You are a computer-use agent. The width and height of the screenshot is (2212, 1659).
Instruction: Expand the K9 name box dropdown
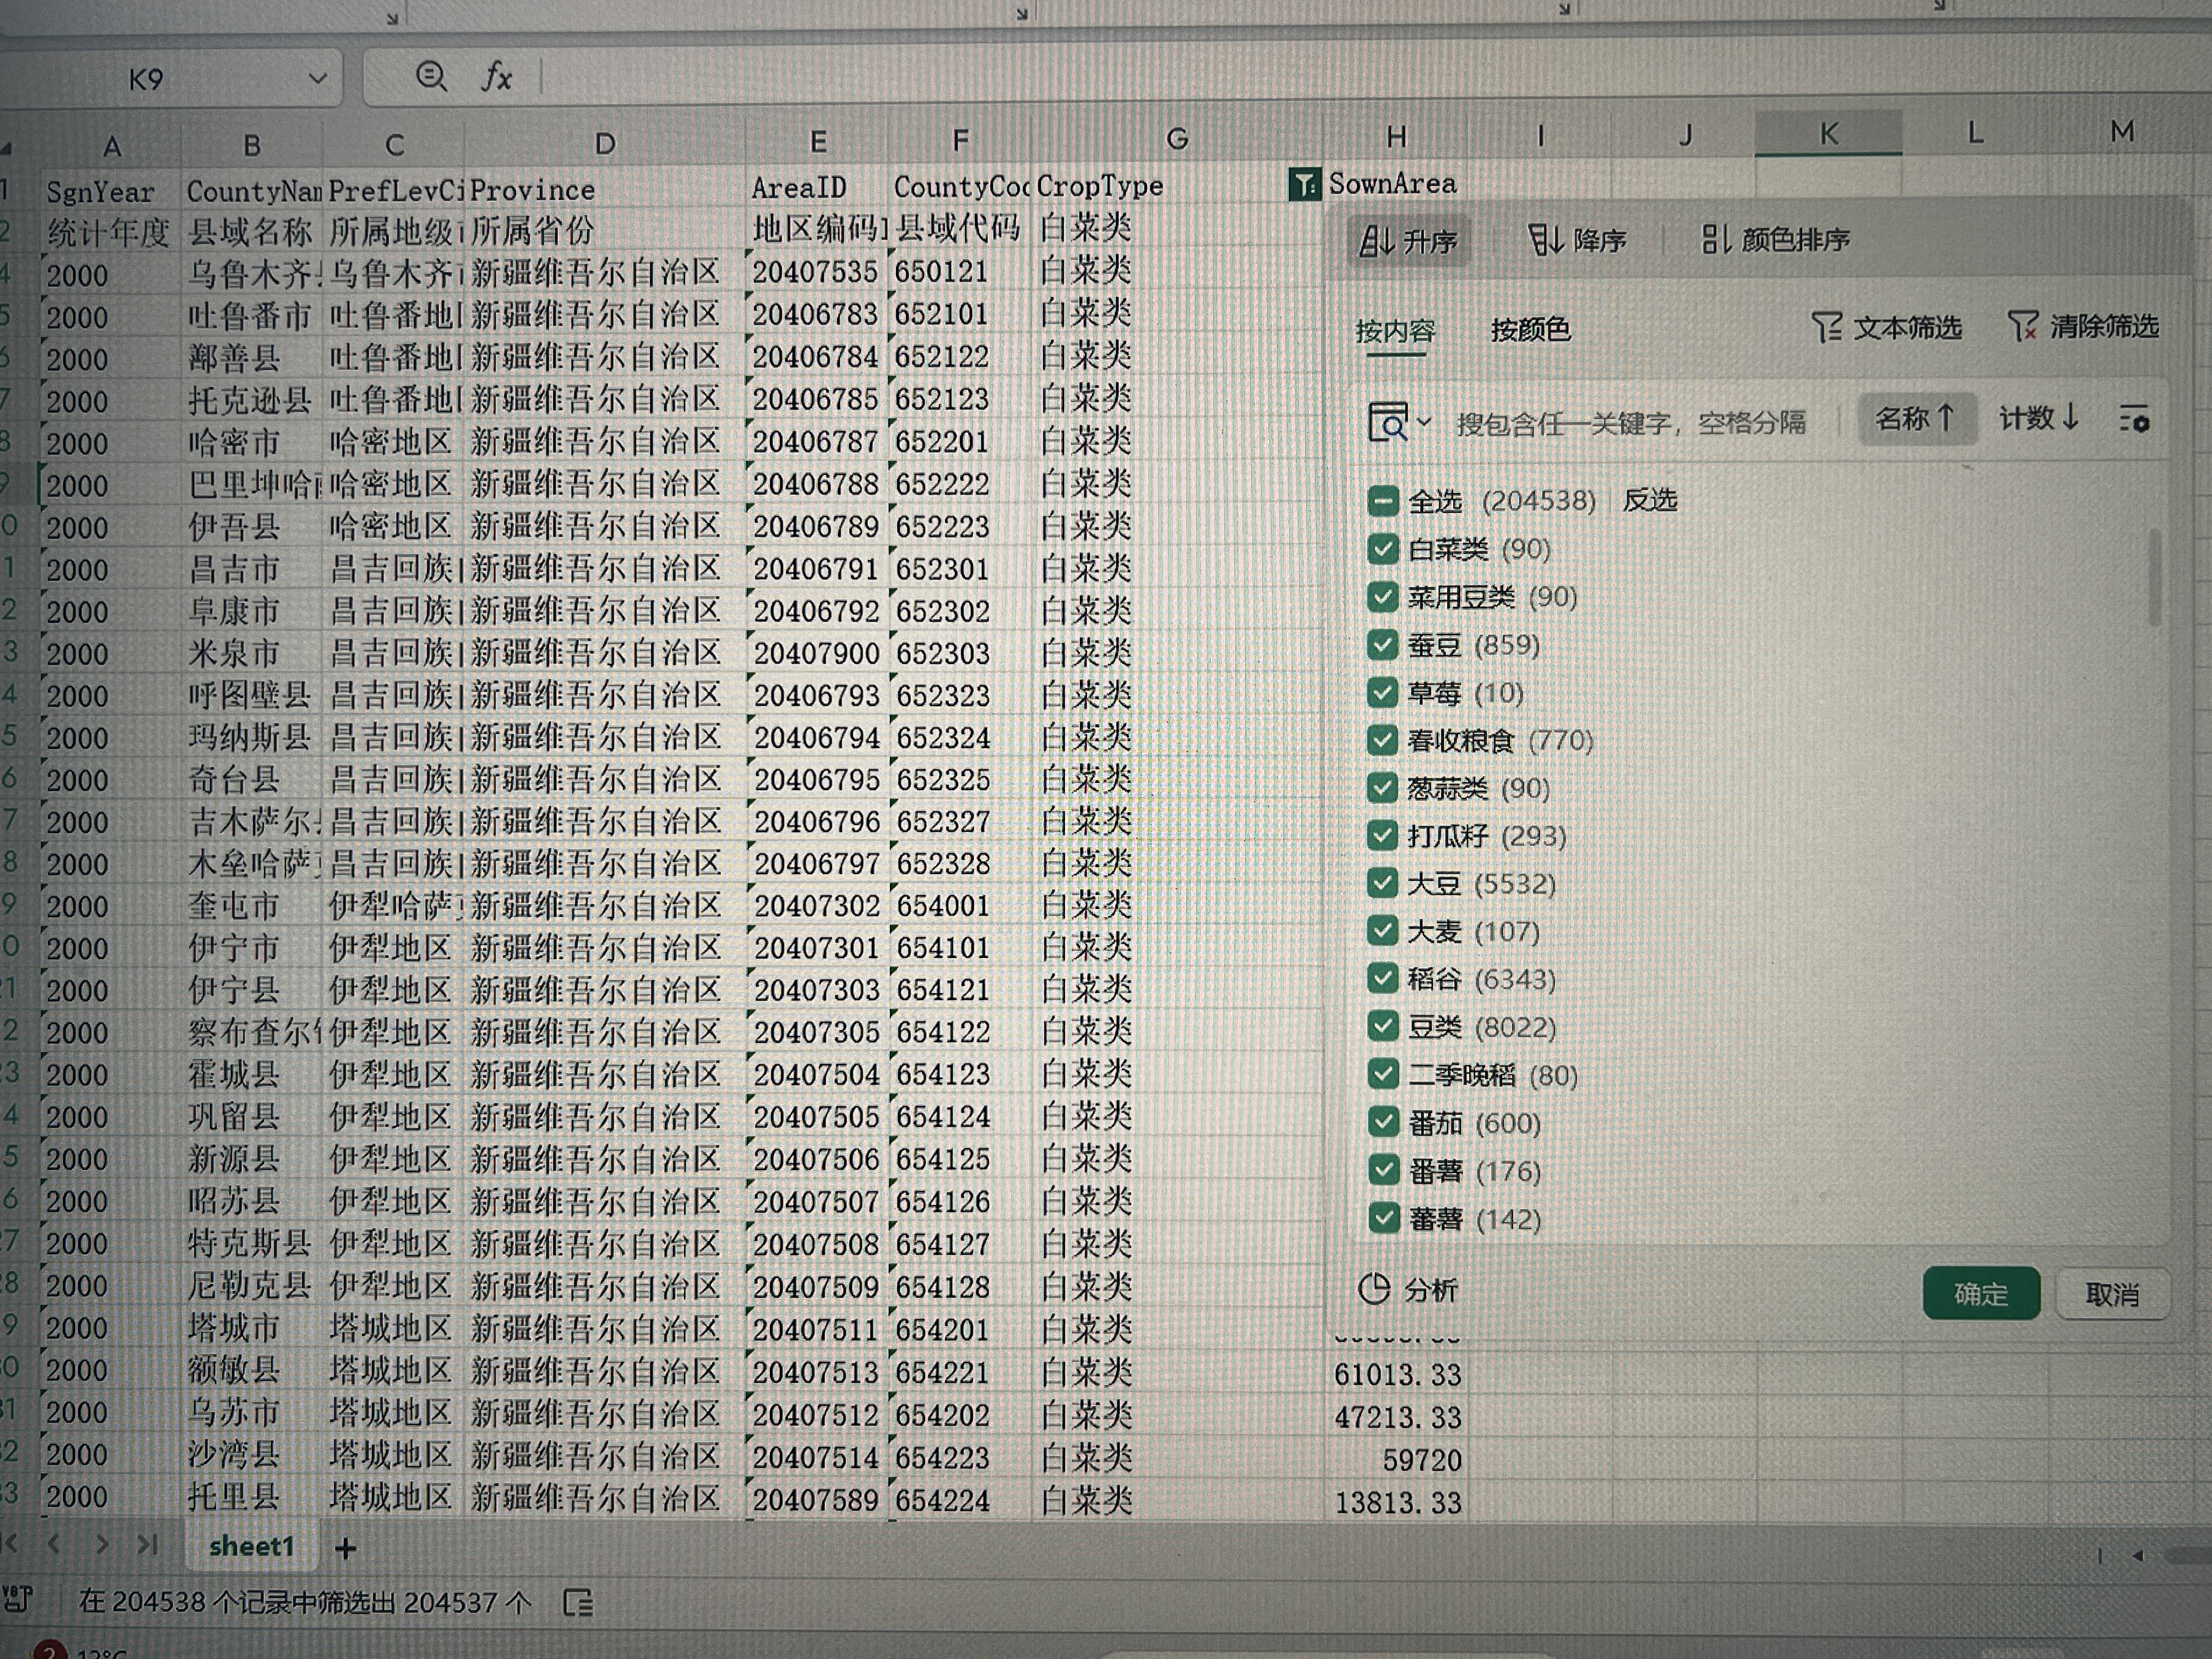318,78
